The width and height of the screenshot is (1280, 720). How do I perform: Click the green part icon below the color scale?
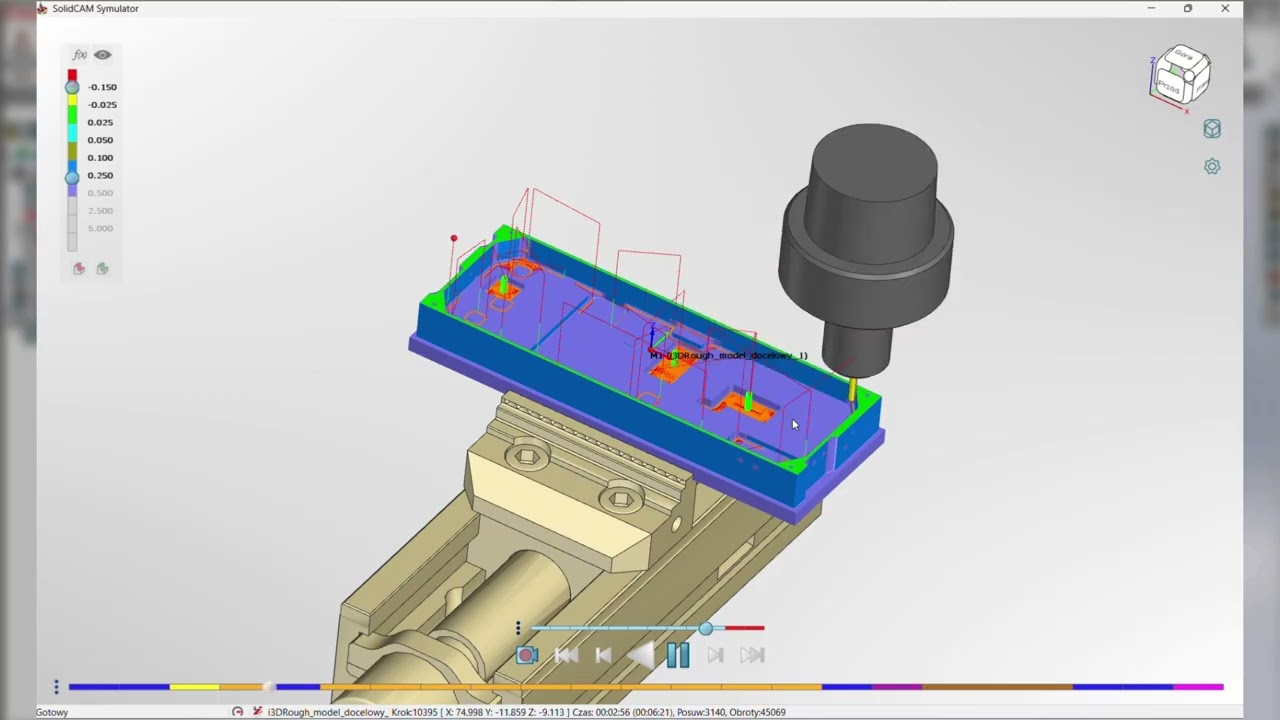point(102,268)
